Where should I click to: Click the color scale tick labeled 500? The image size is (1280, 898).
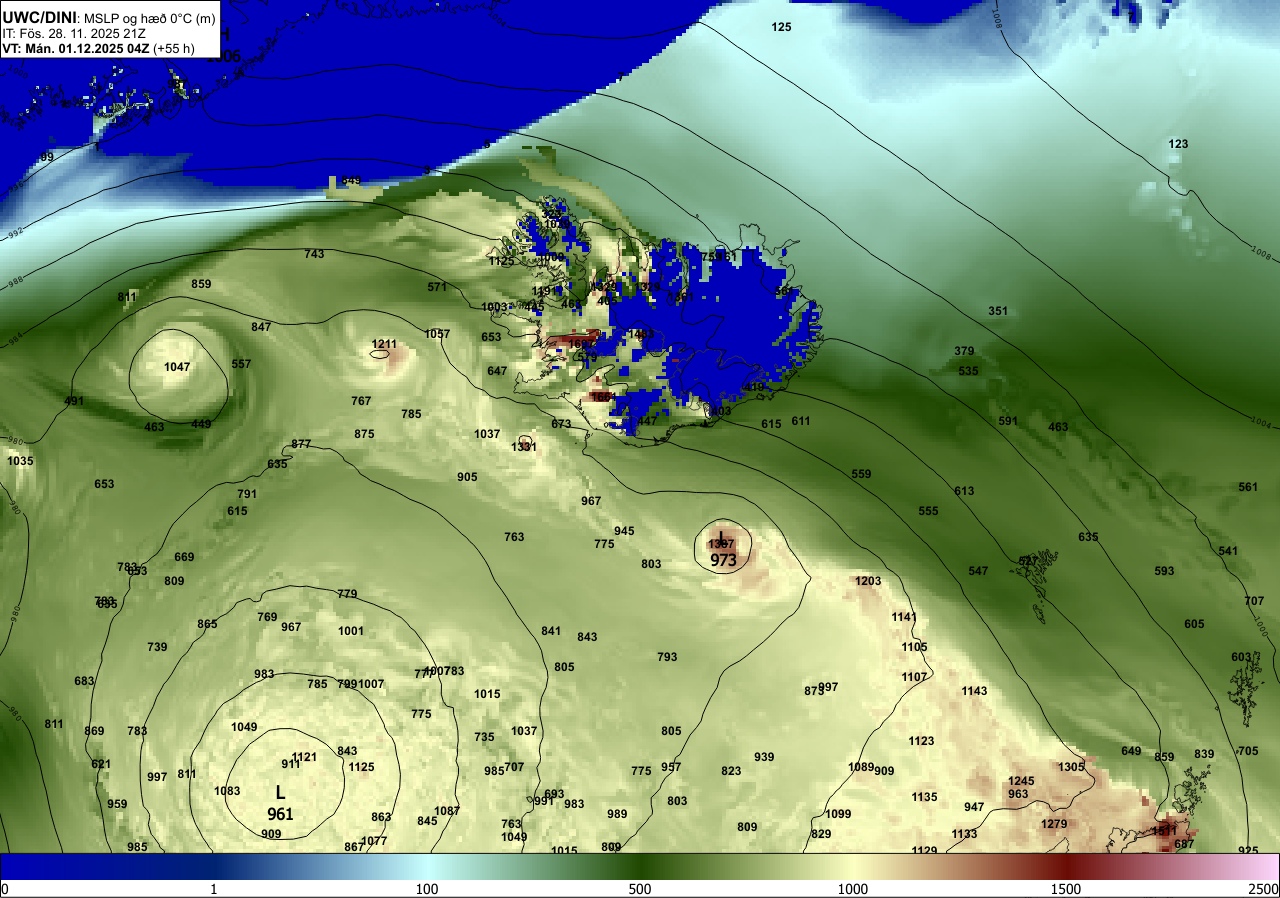[640, 889]
